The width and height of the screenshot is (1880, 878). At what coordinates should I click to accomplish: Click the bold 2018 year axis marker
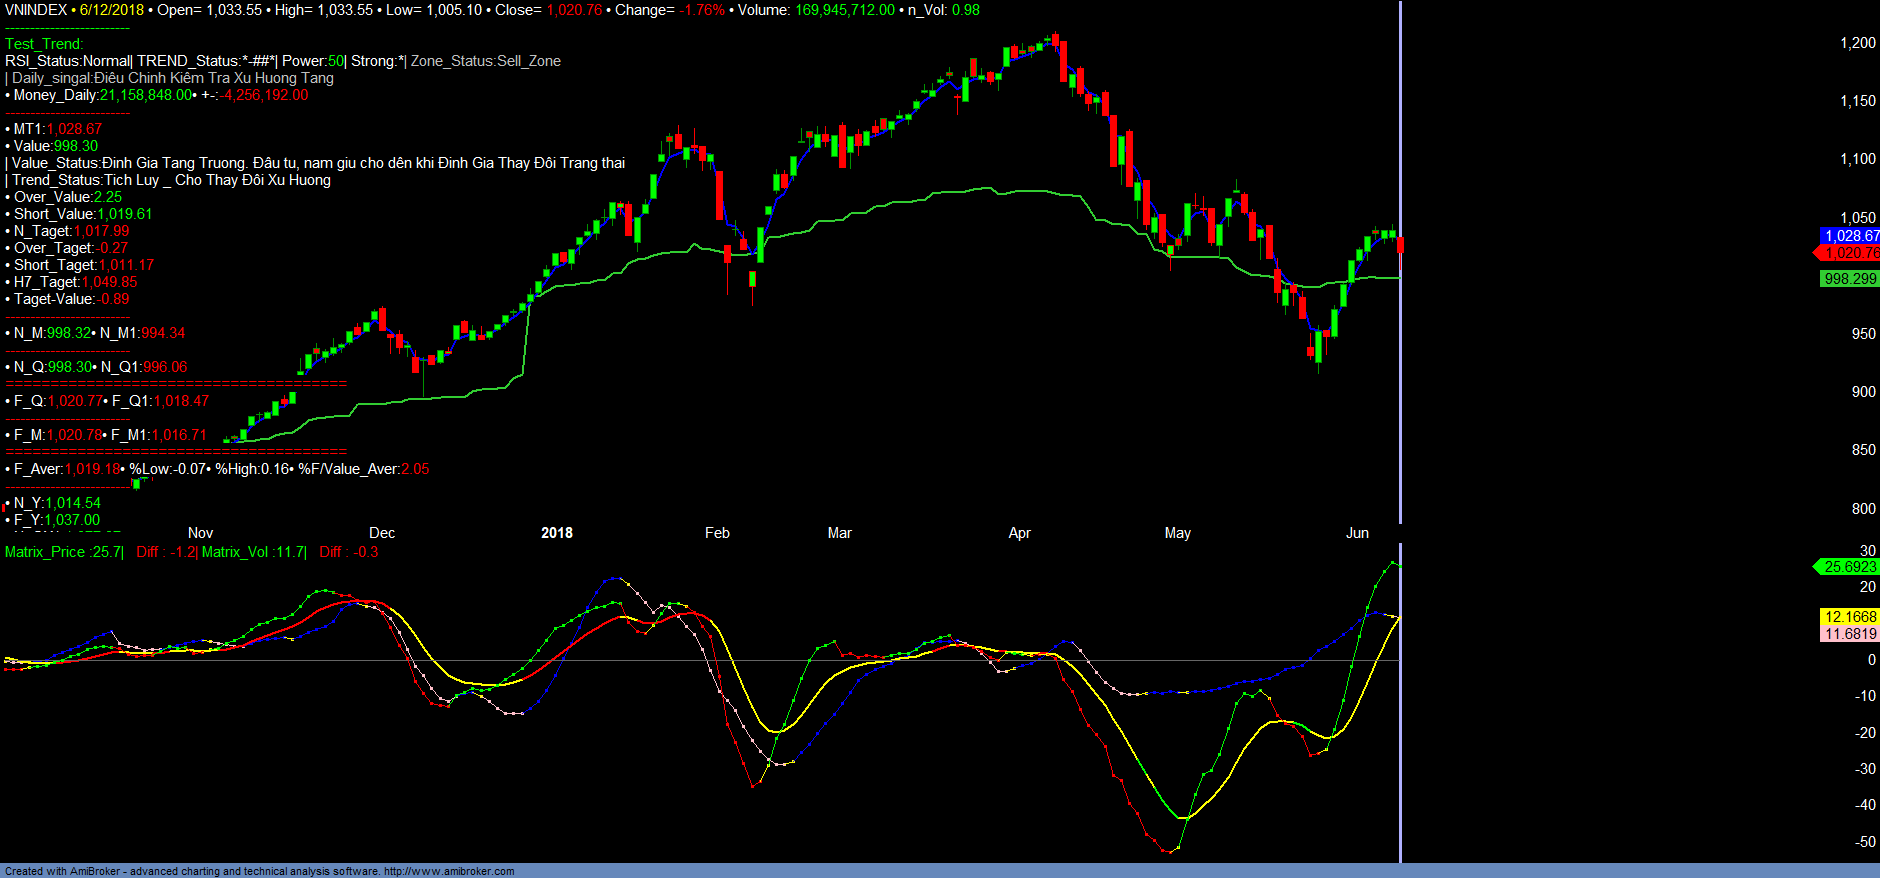click(556, 533)
